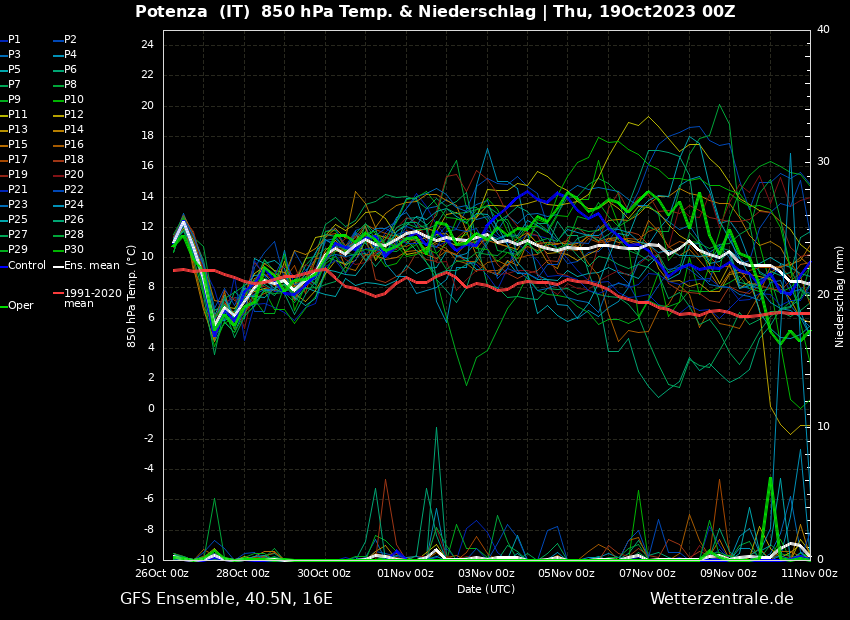Select the 26Oct 00z date tick label
This screenshot has width=850, height=620.
click(162, 574)
